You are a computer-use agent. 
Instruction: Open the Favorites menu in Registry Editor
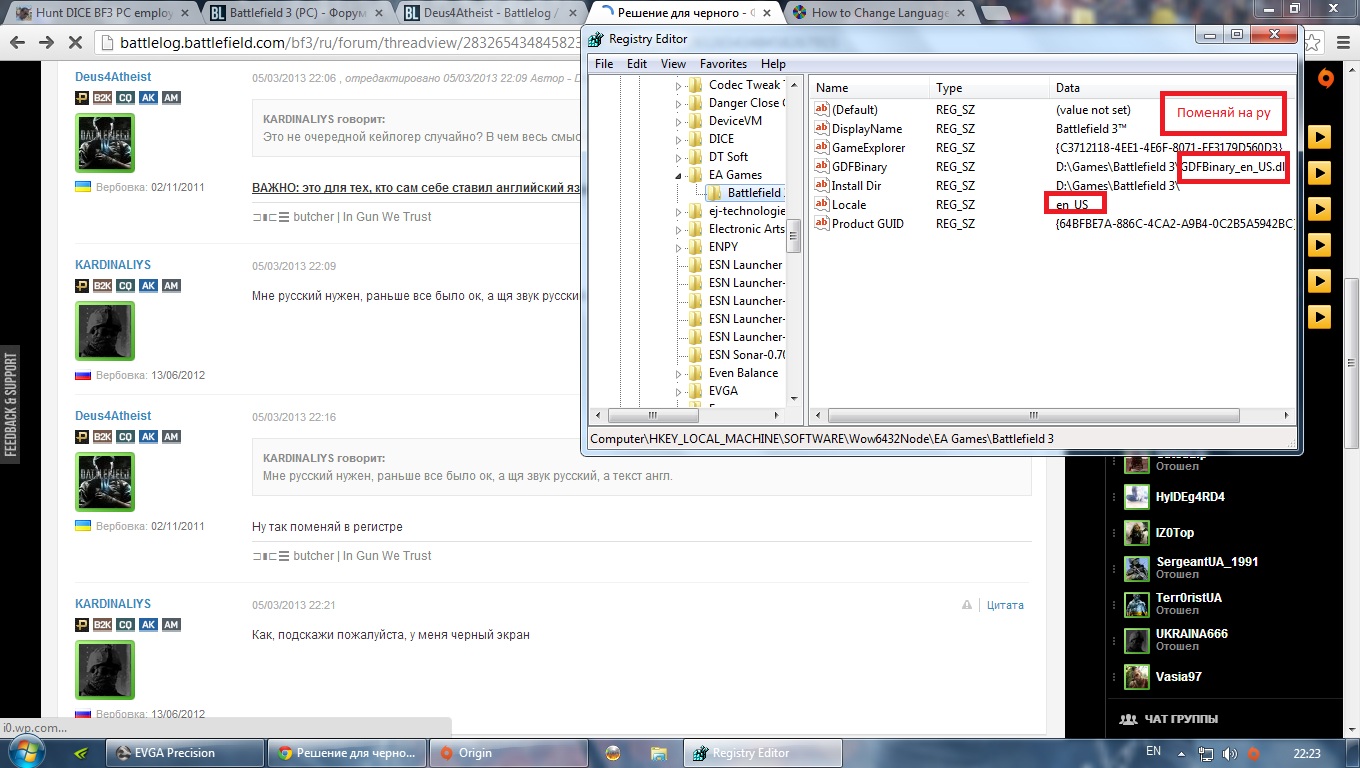click(723, 64)
